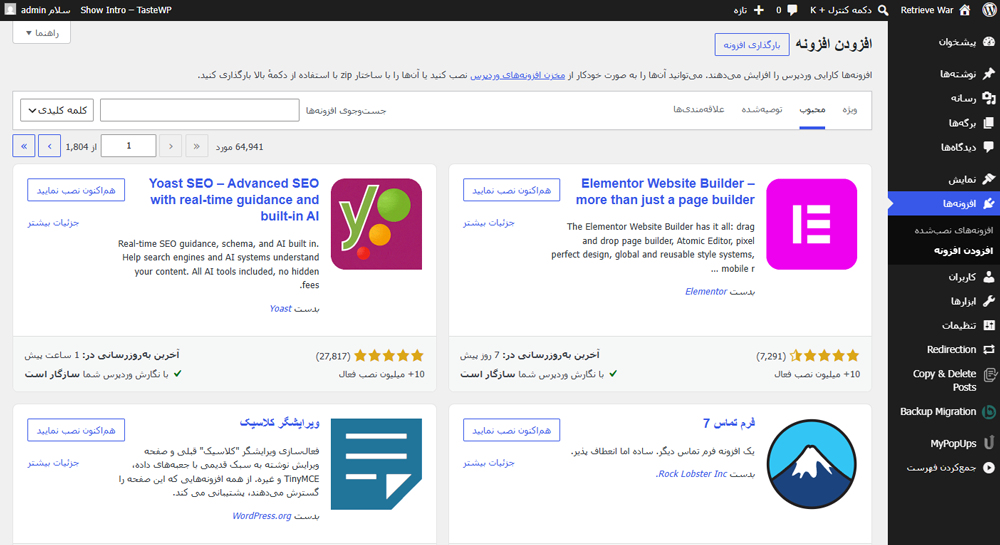
Task: Open more details for Yoast SEO
Action: click(x=53, y=222)
